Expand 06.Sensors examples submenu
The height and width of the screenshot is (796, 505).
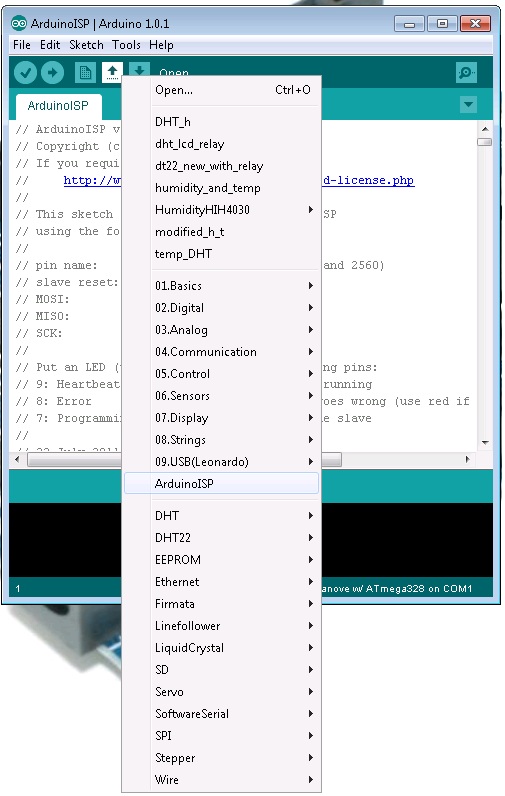[221, 396]
